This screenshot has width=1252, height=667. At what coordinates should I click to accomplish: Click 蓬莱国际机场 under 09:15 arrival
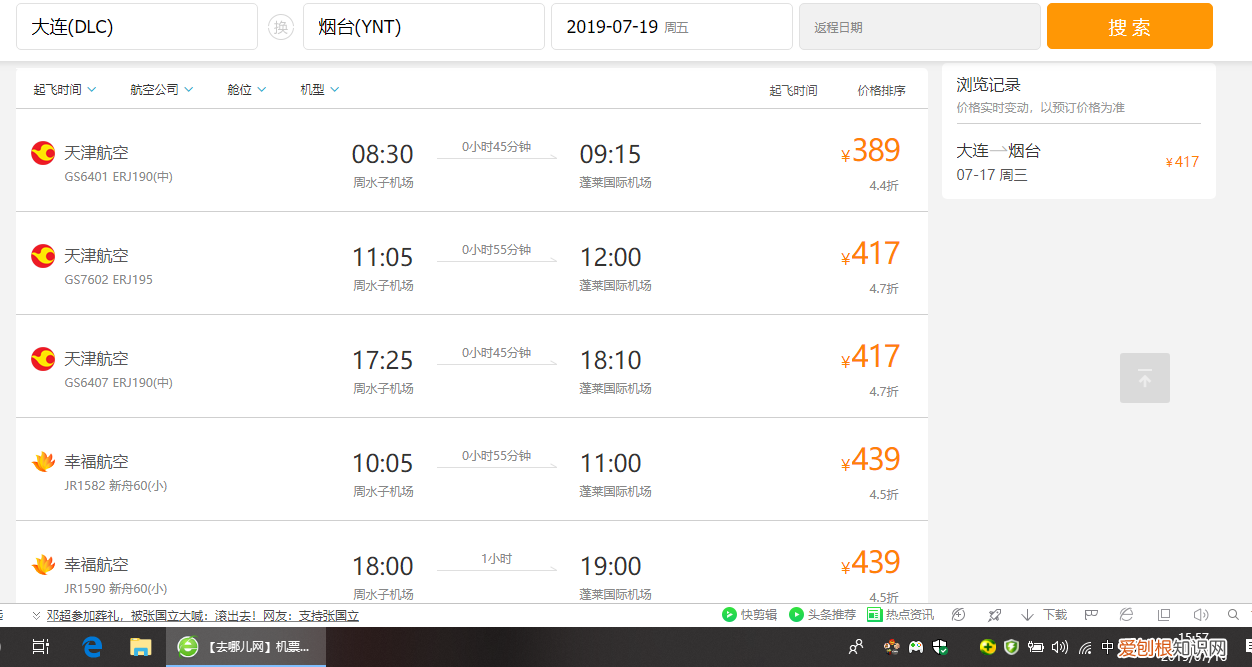click(x=615, y=183)
